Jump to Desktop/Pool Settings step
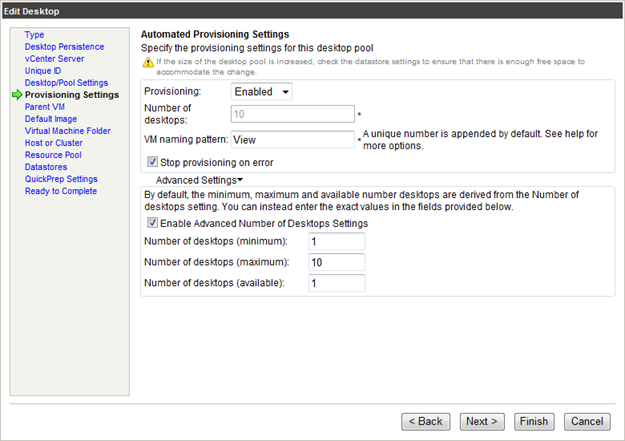Image resolution: width=625 pixels, height=441 pixels. click(66, 83)
